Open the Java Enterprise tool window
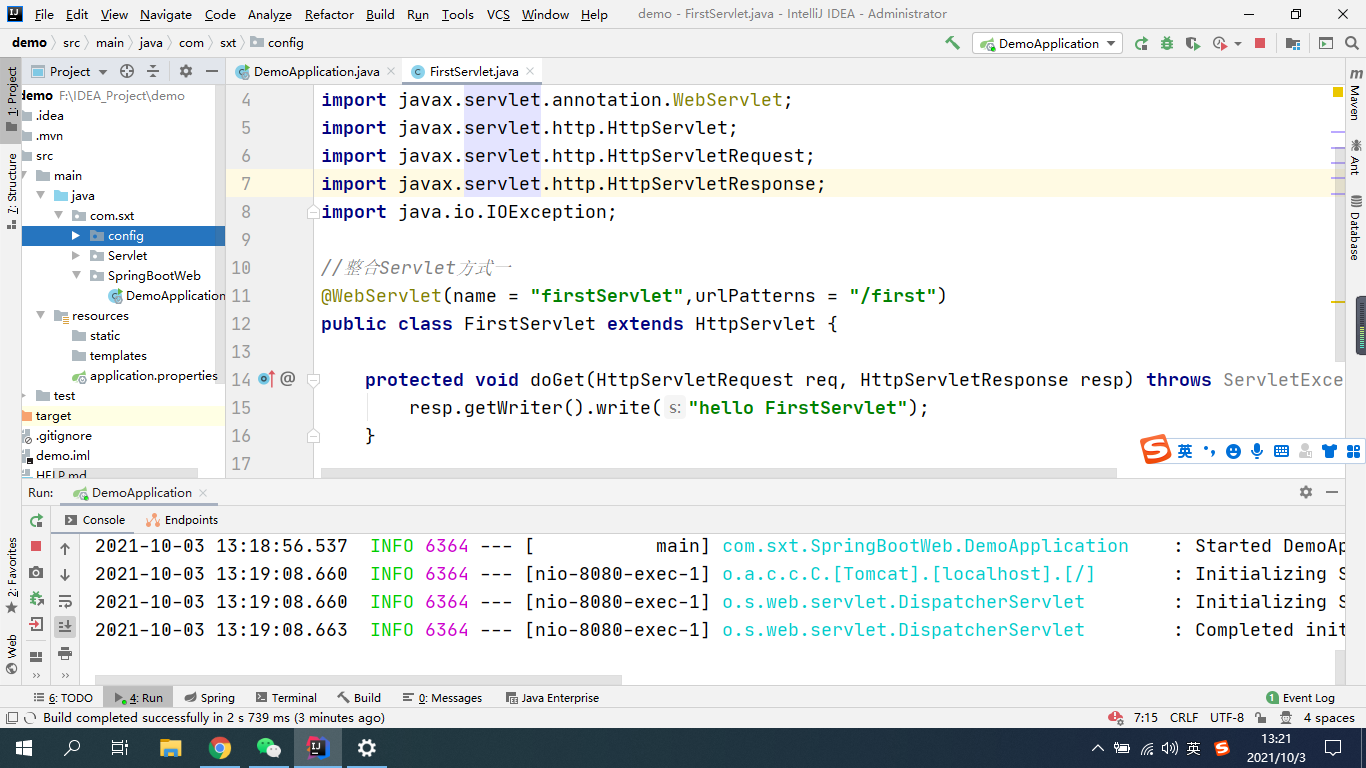Viewport: 1366px width, 768px height. pos(552,698)
